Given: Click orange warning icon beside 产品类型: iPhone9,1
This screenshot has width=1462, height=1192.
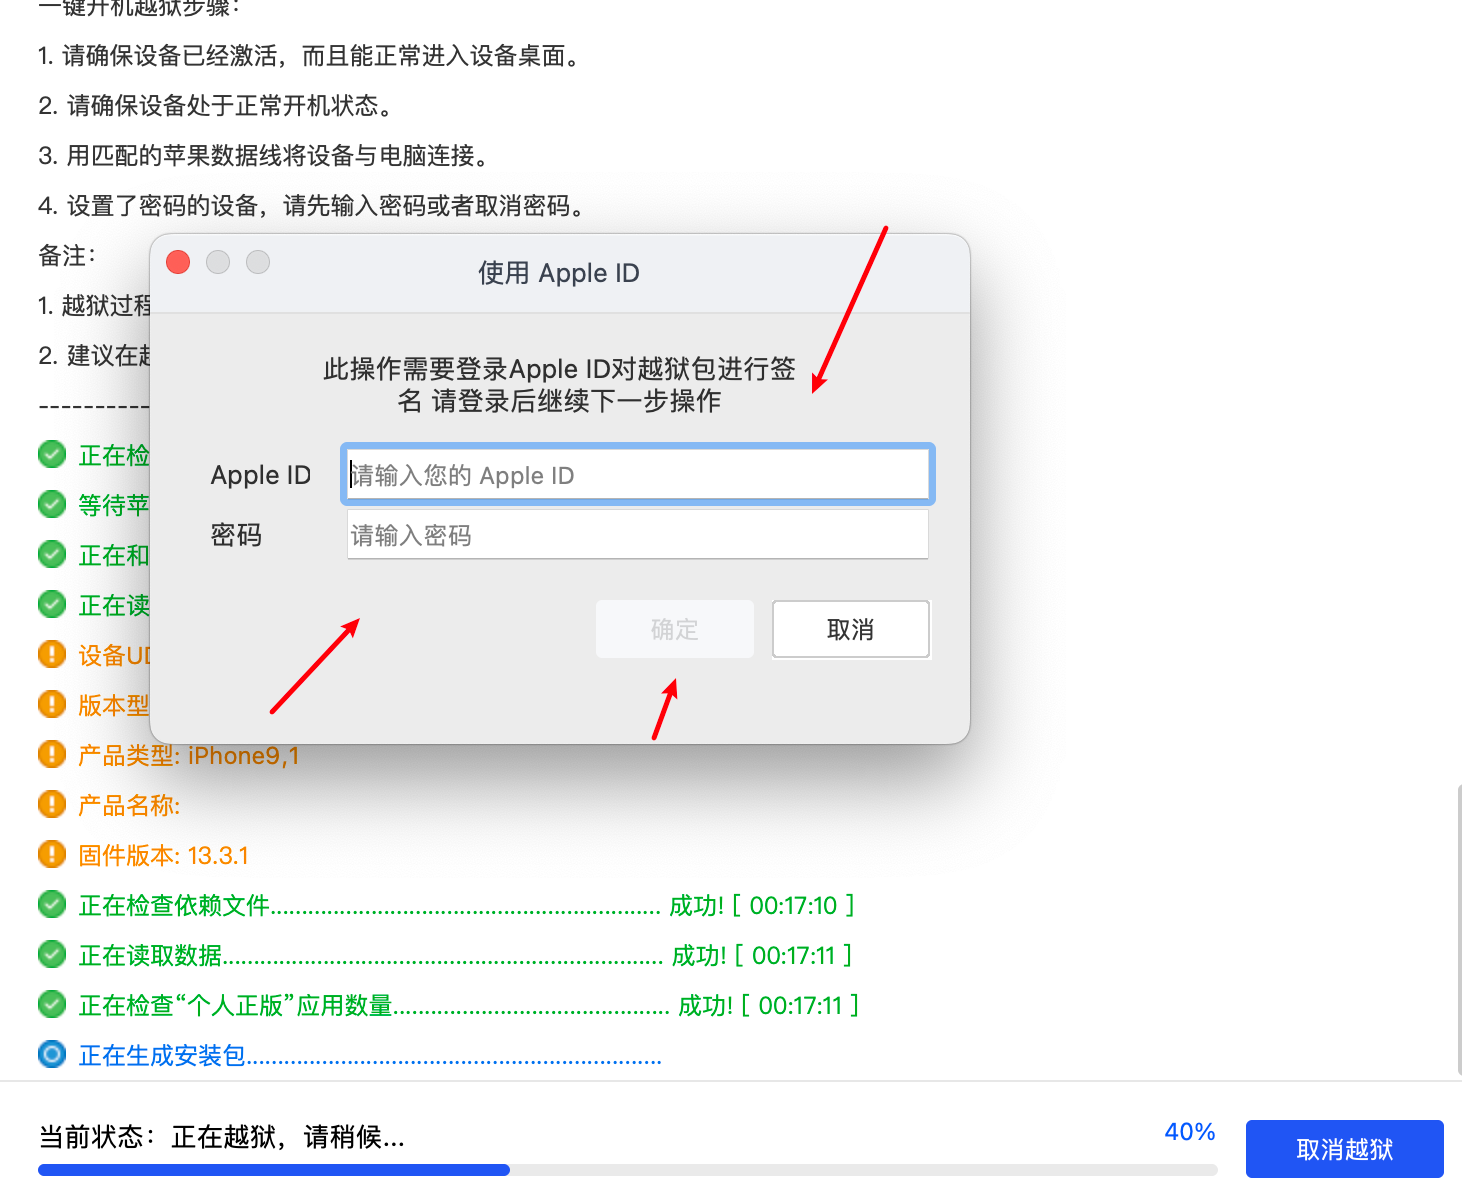Looking at the screenshot, I should coord(52,754).
